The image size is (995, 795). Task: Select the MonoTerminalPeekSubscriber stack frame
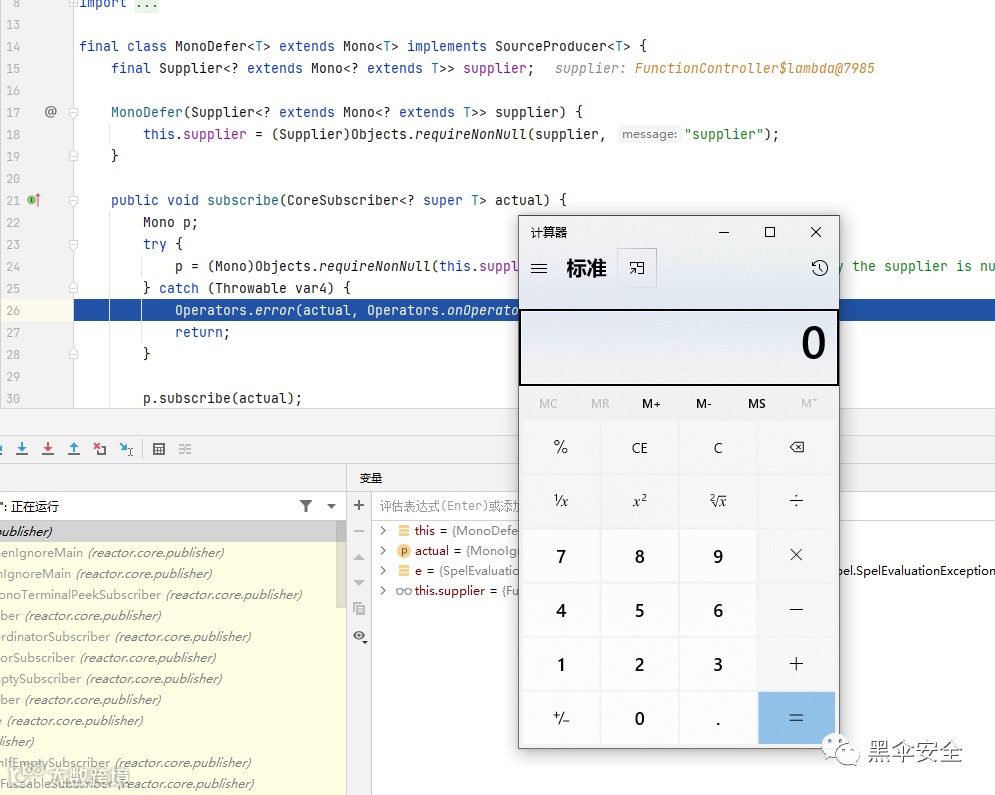tap(169, 595)
